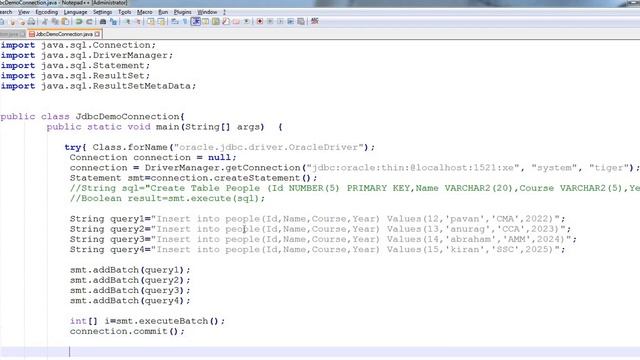Click the spell check ABC icon
The height and width of the screenshot is (360, 640).
[x=314, y=21]
